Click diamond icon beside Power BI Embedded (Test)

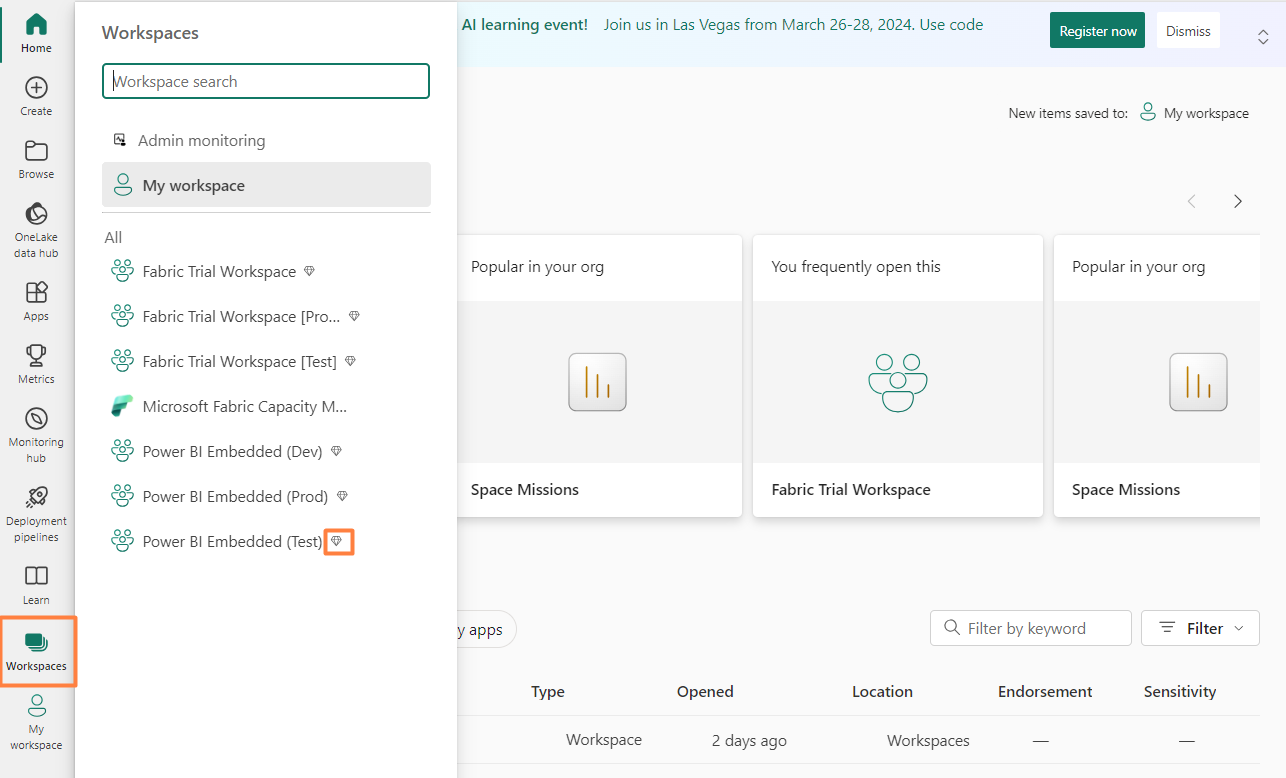point(337,541)
